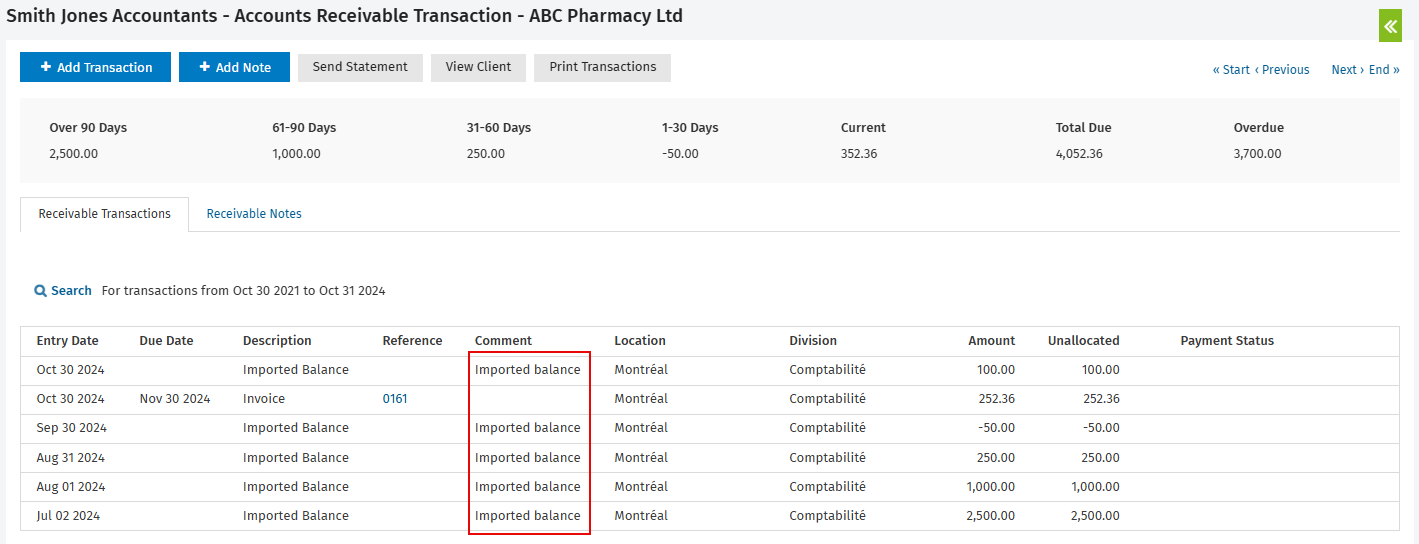This screenshot has height=544, width=1419.
Task: Open invoice reference 0161 link
Action: tap(395, 399)
